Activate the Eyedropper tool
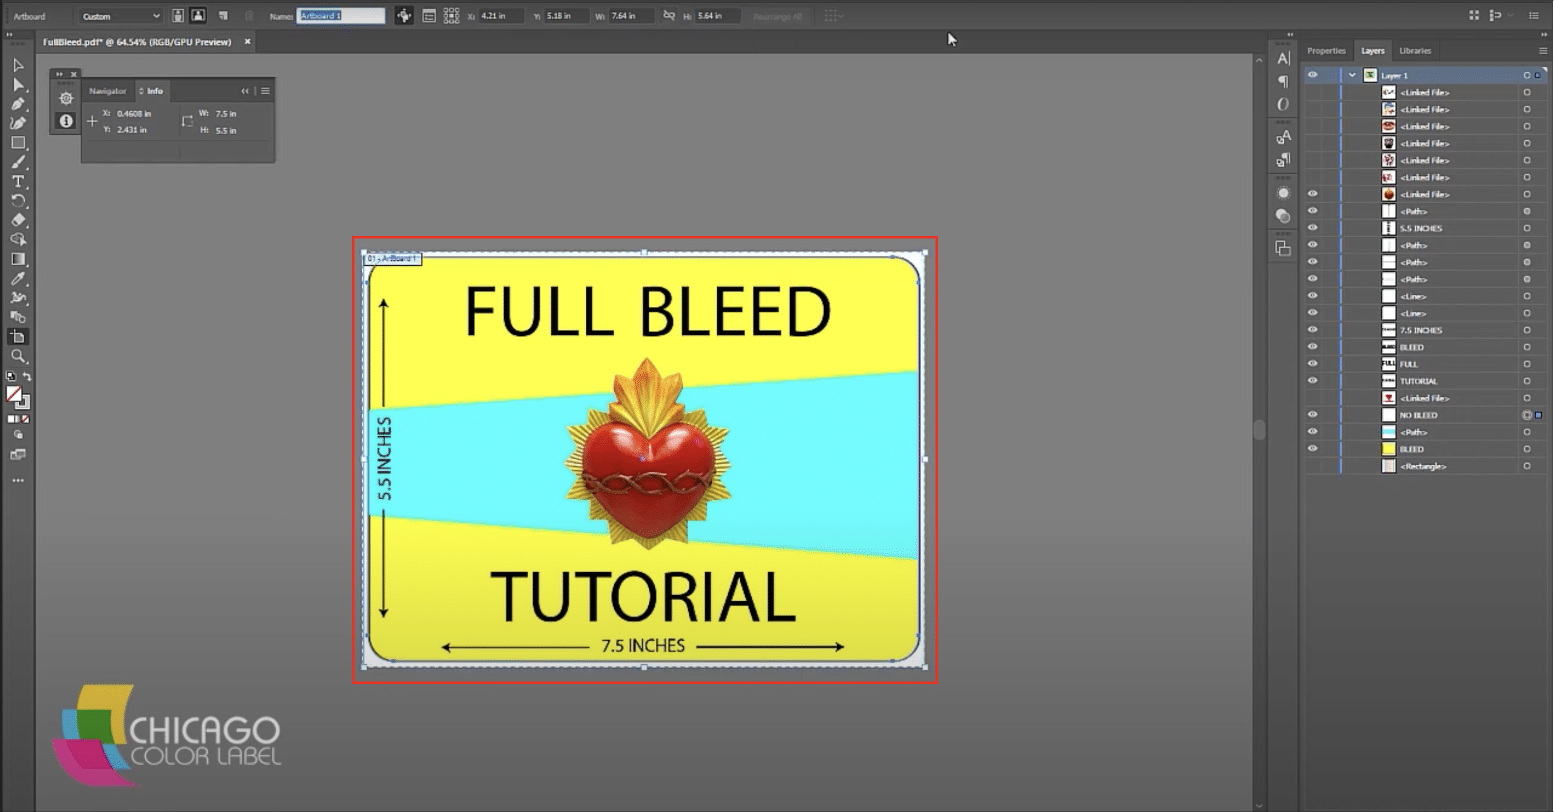Screen dimensions: 1554x812 (x=18, y=279)
